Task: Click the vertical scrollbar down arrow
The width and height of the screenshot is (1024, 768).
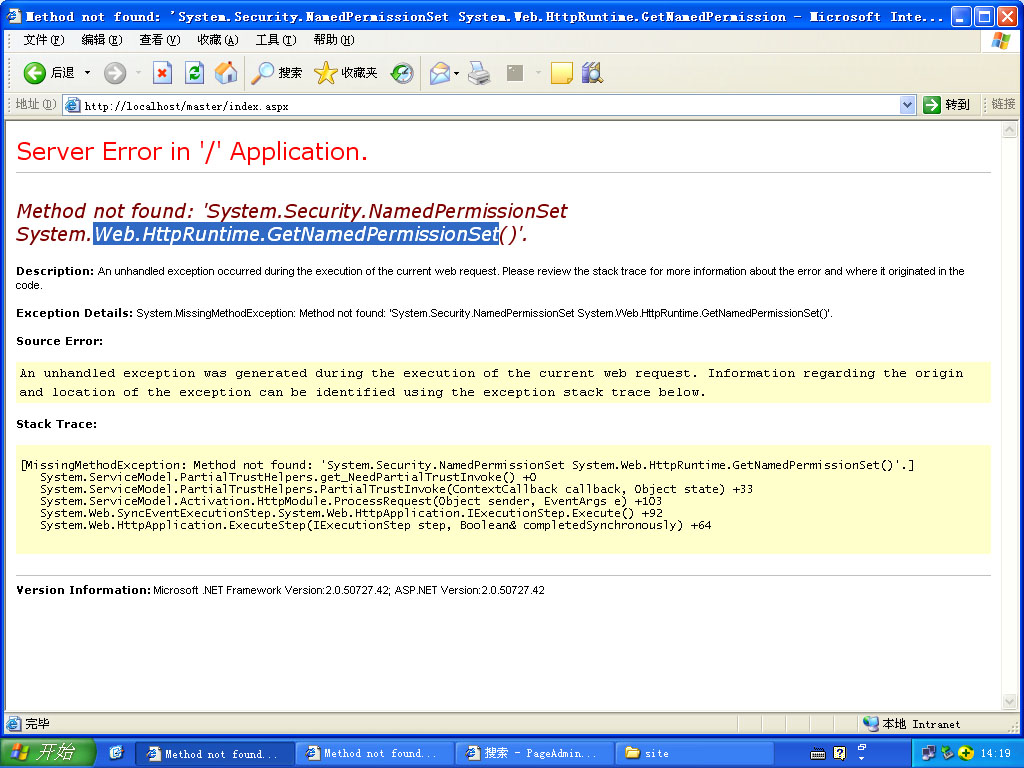Action: 1010,702
